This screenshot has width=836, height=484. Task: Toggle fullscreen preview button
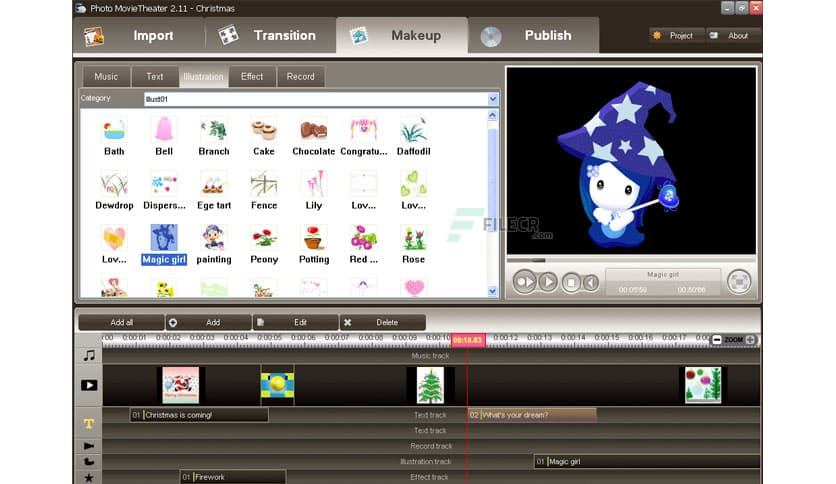pos(739,281)
